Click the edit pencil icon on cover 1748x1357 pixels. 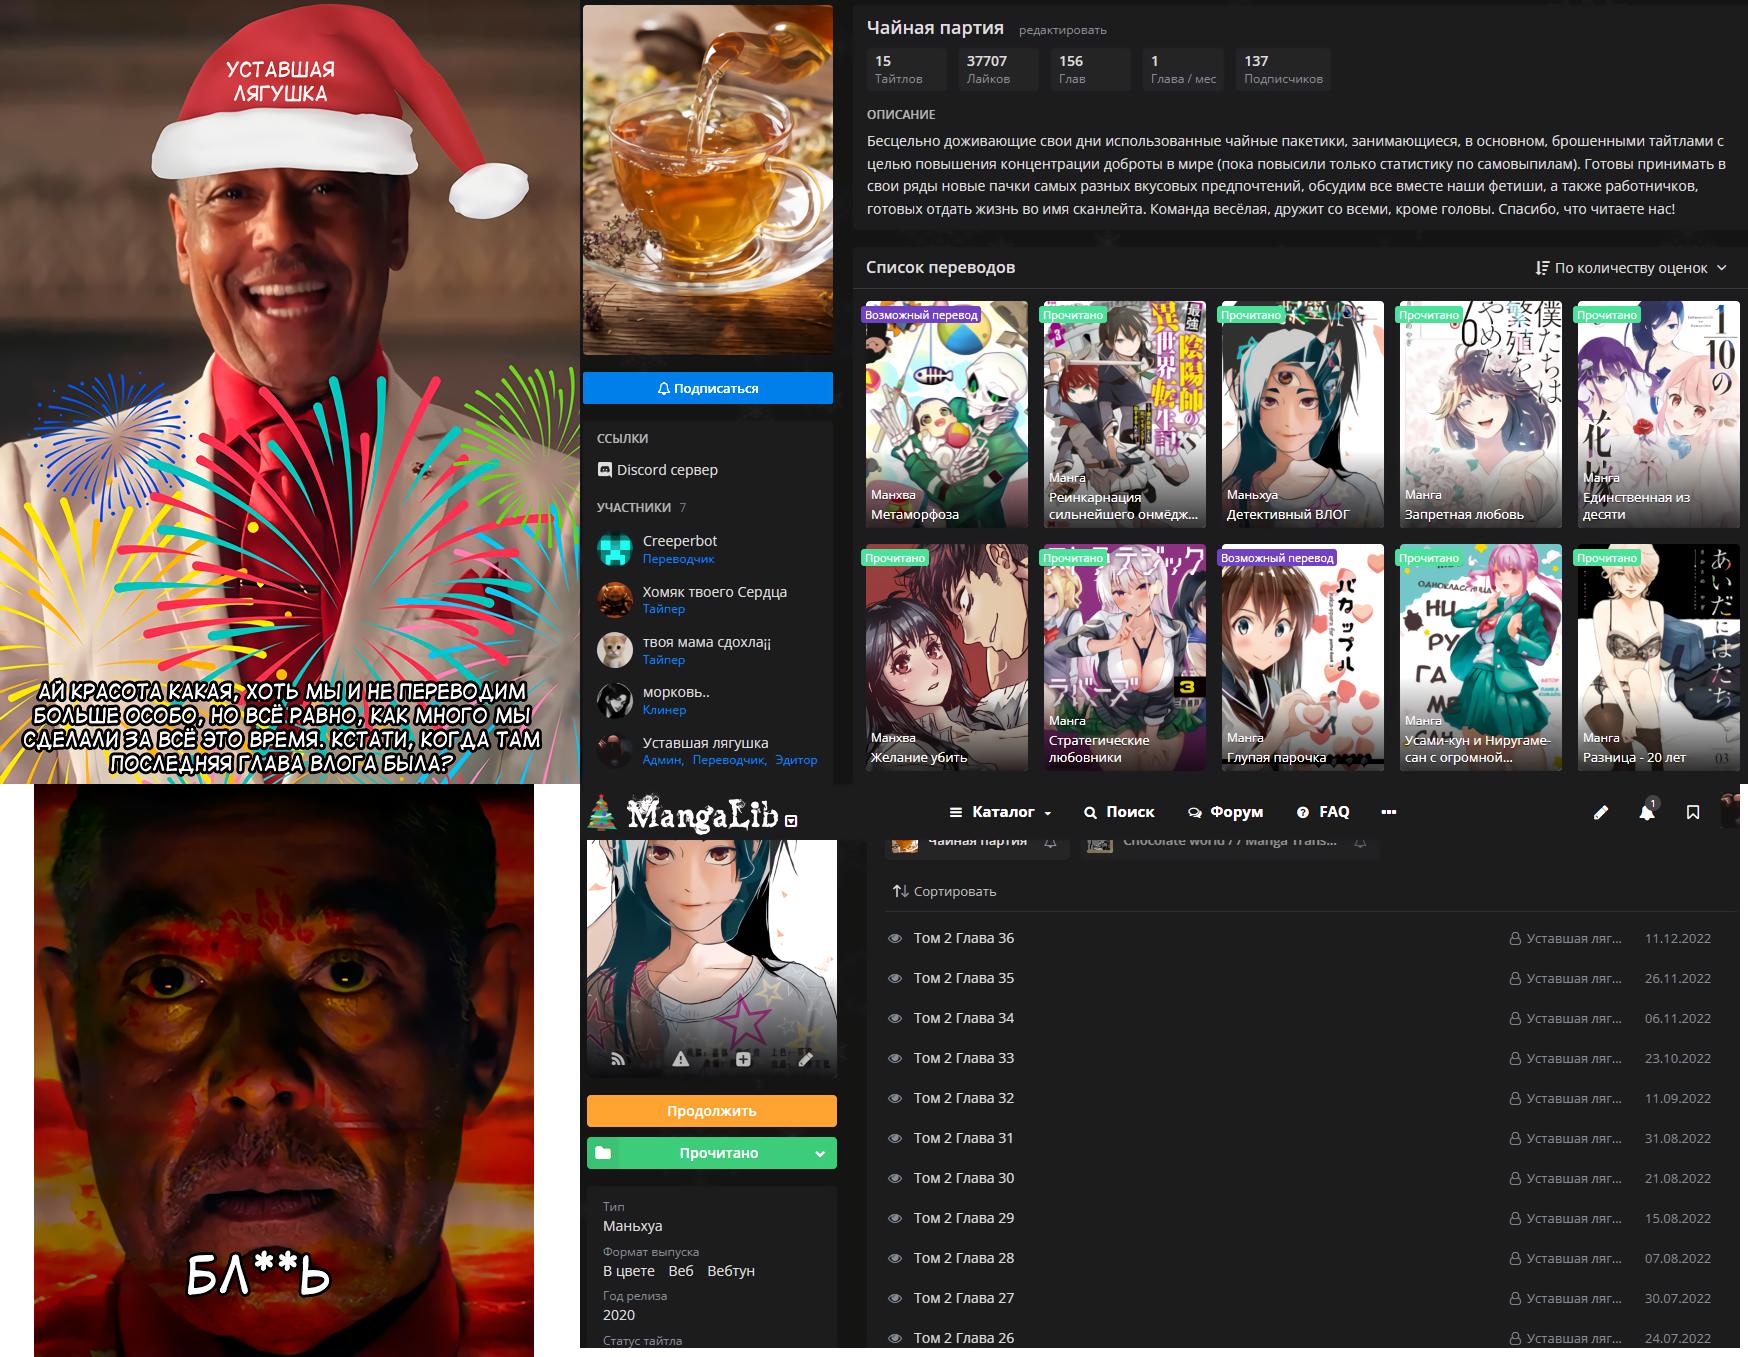click(806, 1059)
